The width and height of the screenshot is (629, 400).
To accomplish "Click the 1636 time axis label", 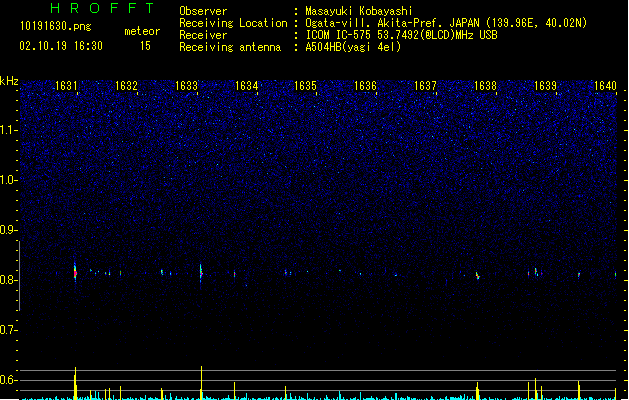I will (365, 86).
